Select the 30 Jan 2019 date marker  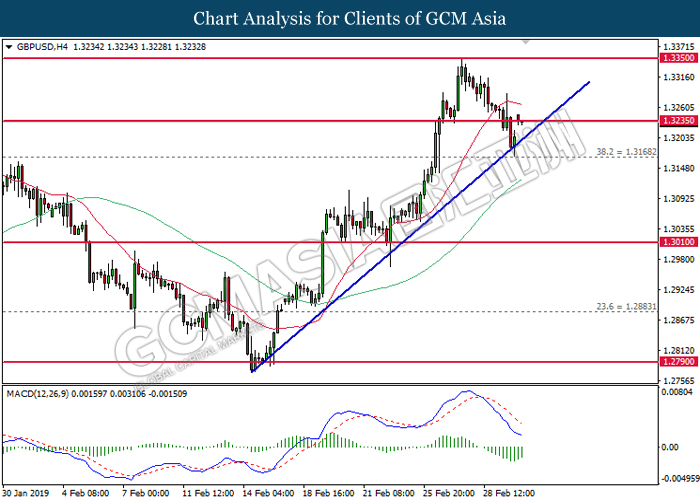click(27, 493)
